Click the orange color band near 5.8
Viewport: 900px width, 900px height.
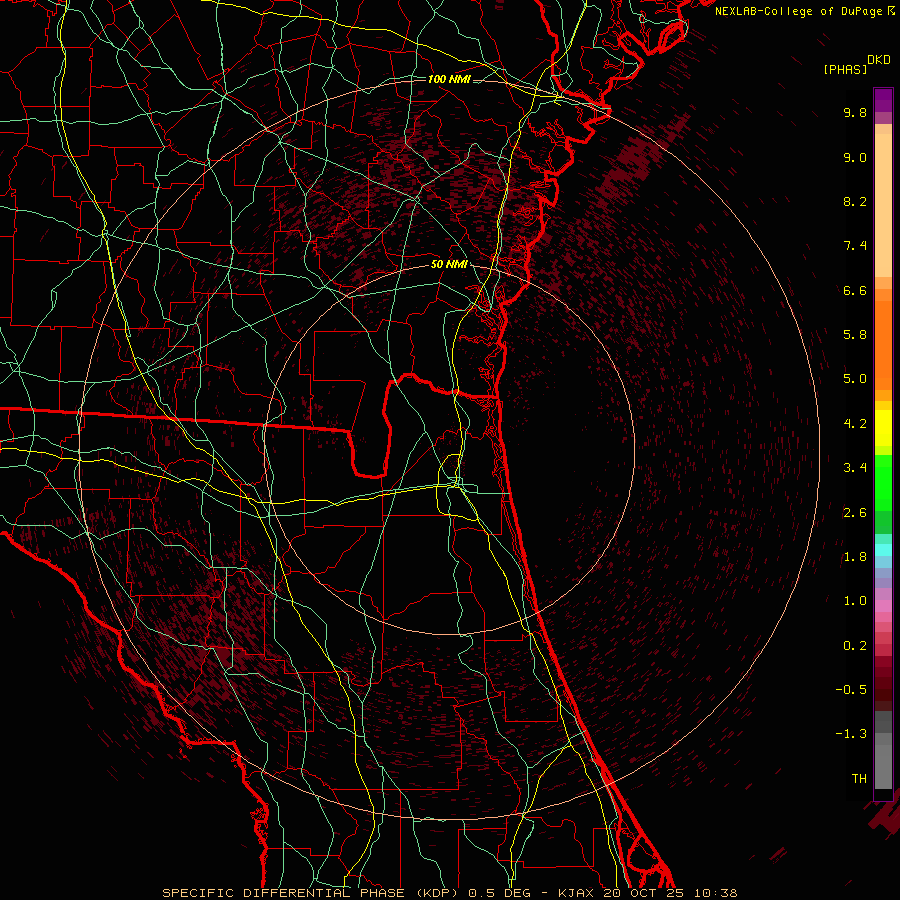[883, 335]
